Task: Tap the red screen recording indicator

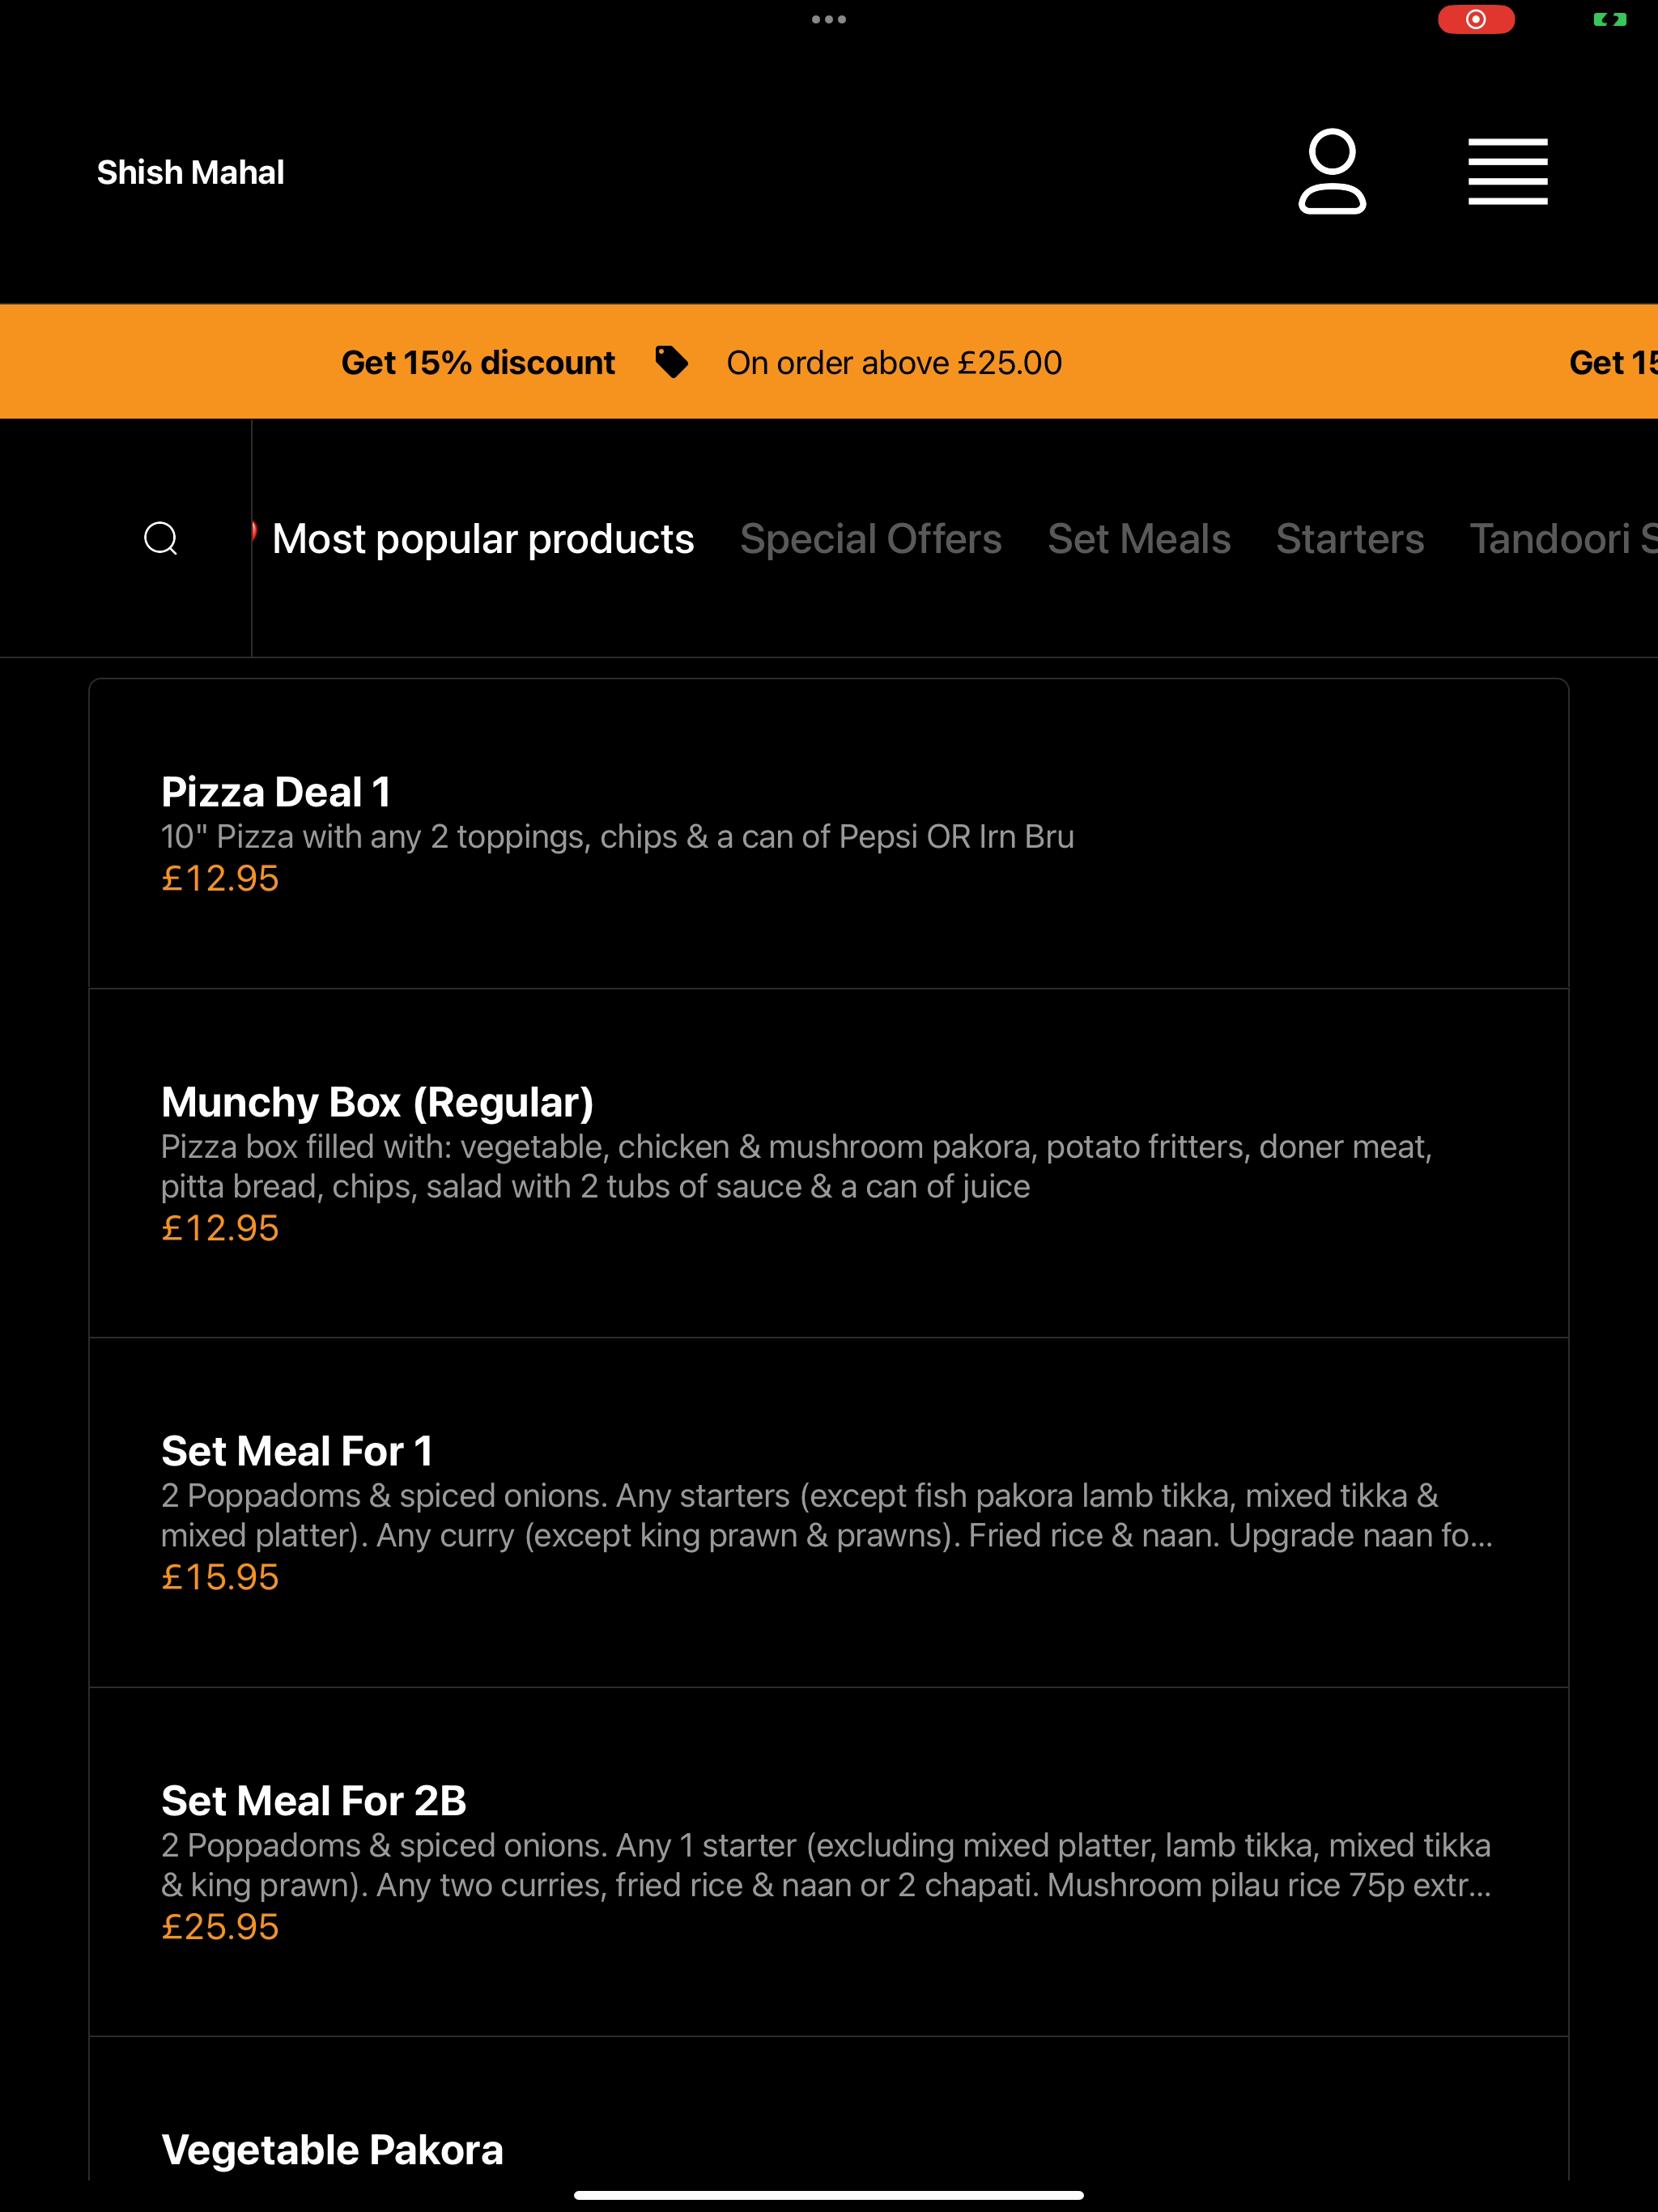Action: point(1476,19)
